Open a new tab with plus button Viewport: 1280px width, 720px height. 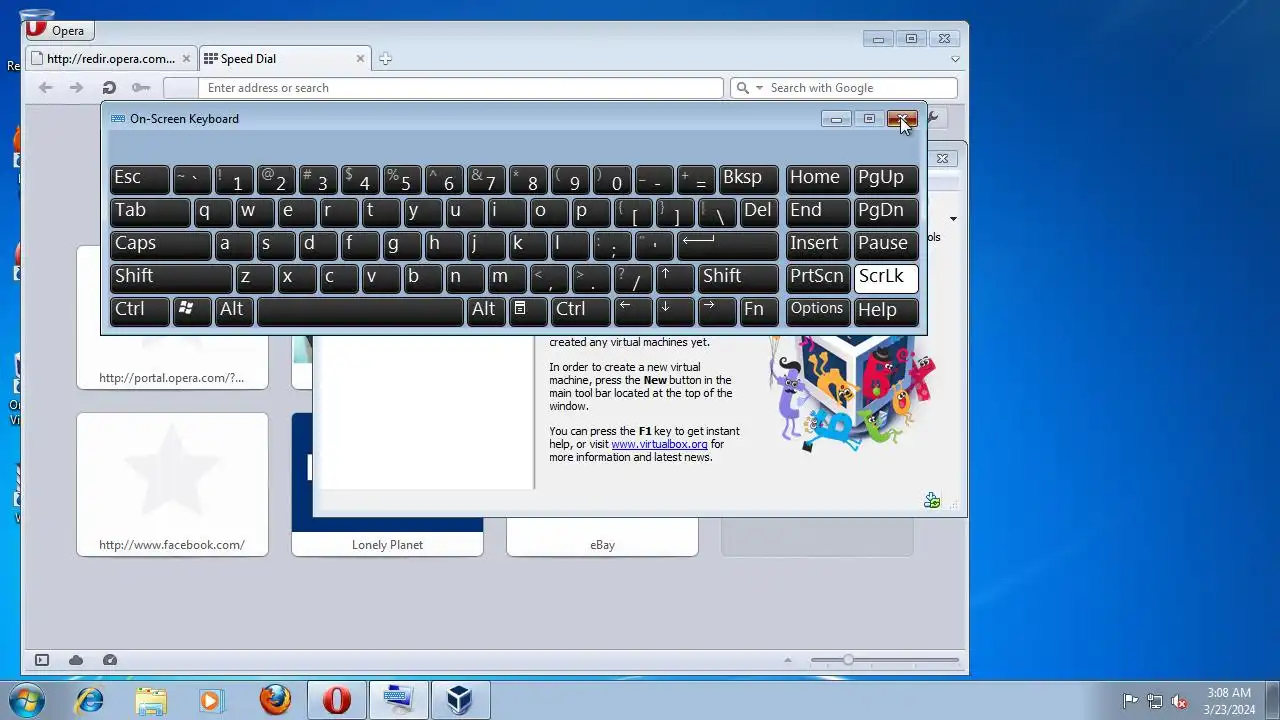point(385,58)
